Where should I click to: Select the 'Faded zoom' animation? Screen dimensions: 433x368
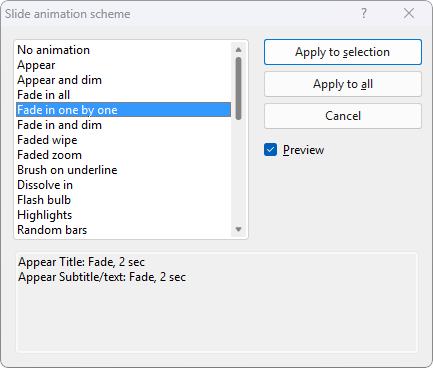point(123,155)
